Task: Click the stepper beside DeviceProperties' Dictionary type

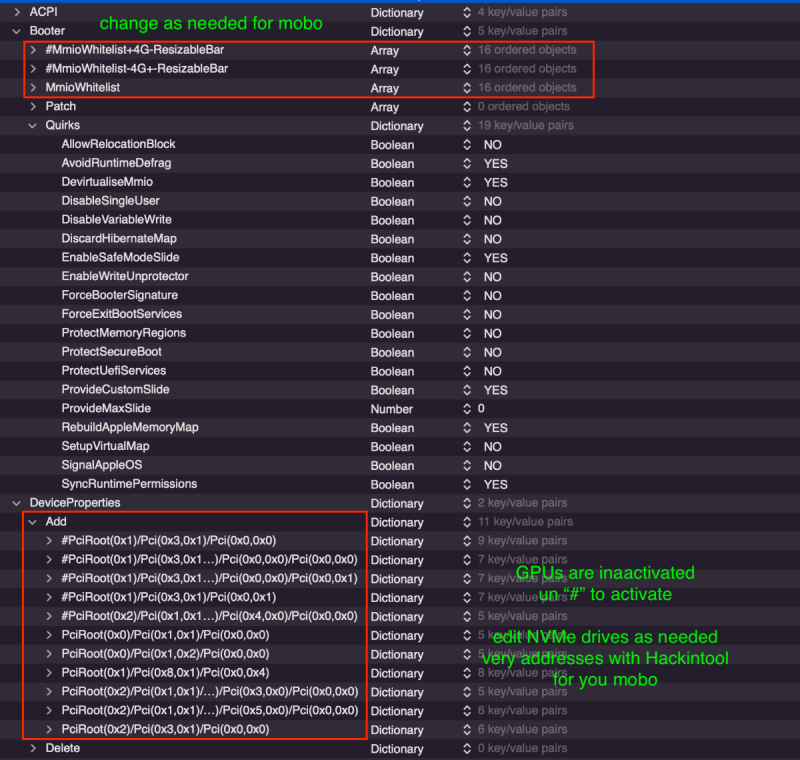Action: coord(467,503)
